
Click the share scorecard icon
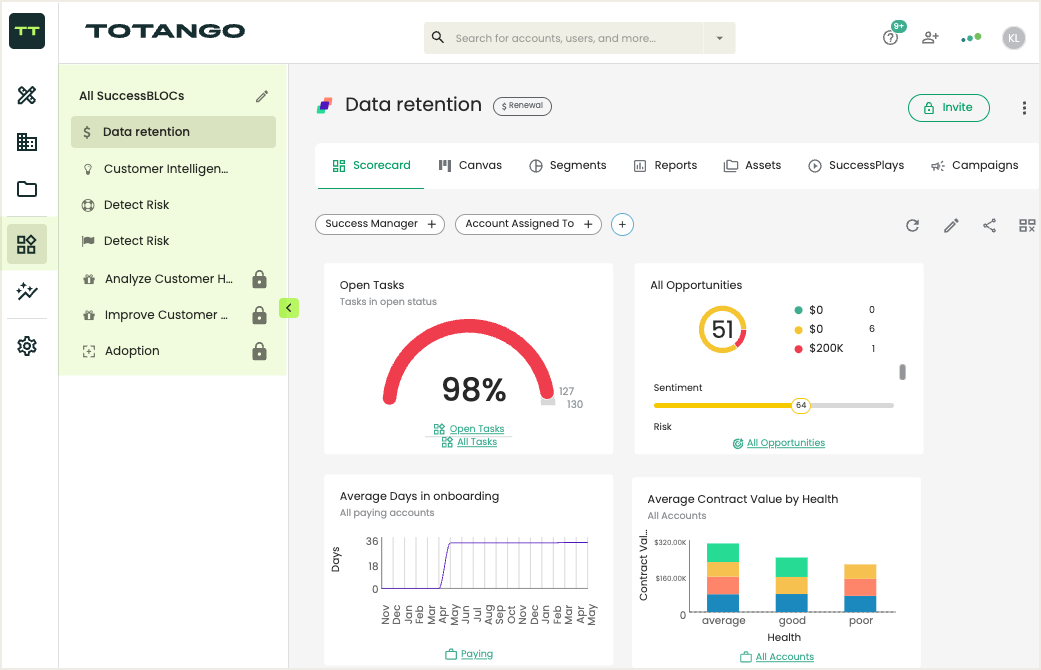tap(989, 226)
